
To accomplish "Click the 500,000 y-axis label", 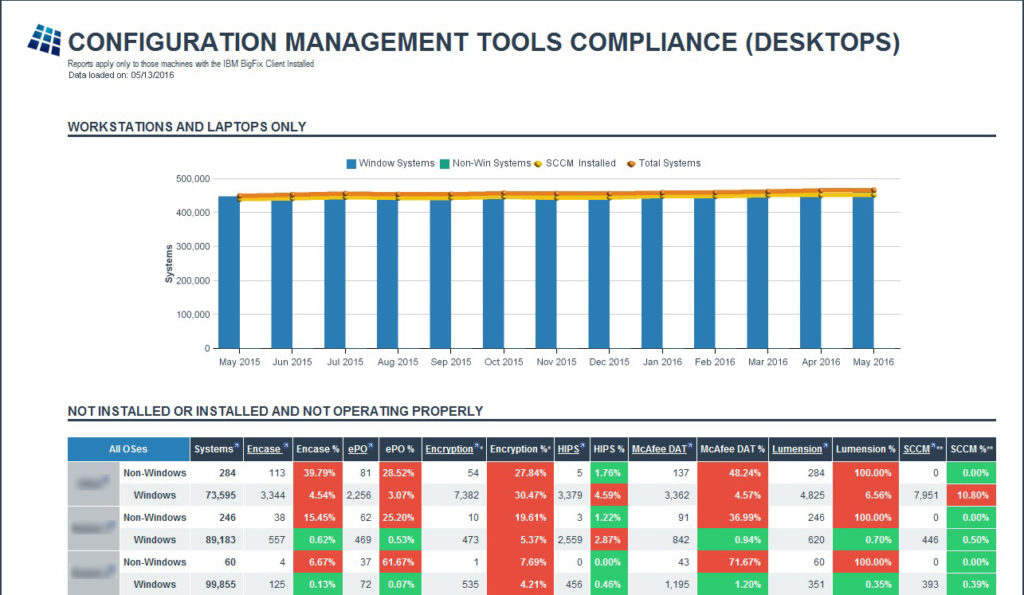I will (x=193, y=179).
